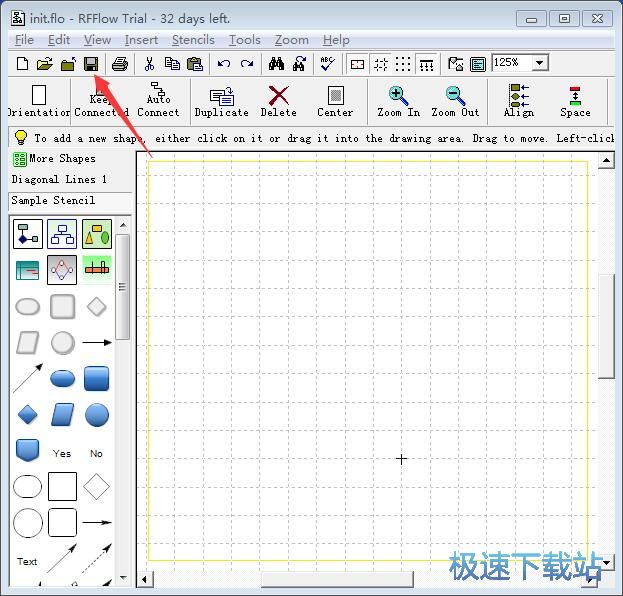Open the Diagonal Lines 1 stencil
Screen dimensions: 623x596
point(59,180)
